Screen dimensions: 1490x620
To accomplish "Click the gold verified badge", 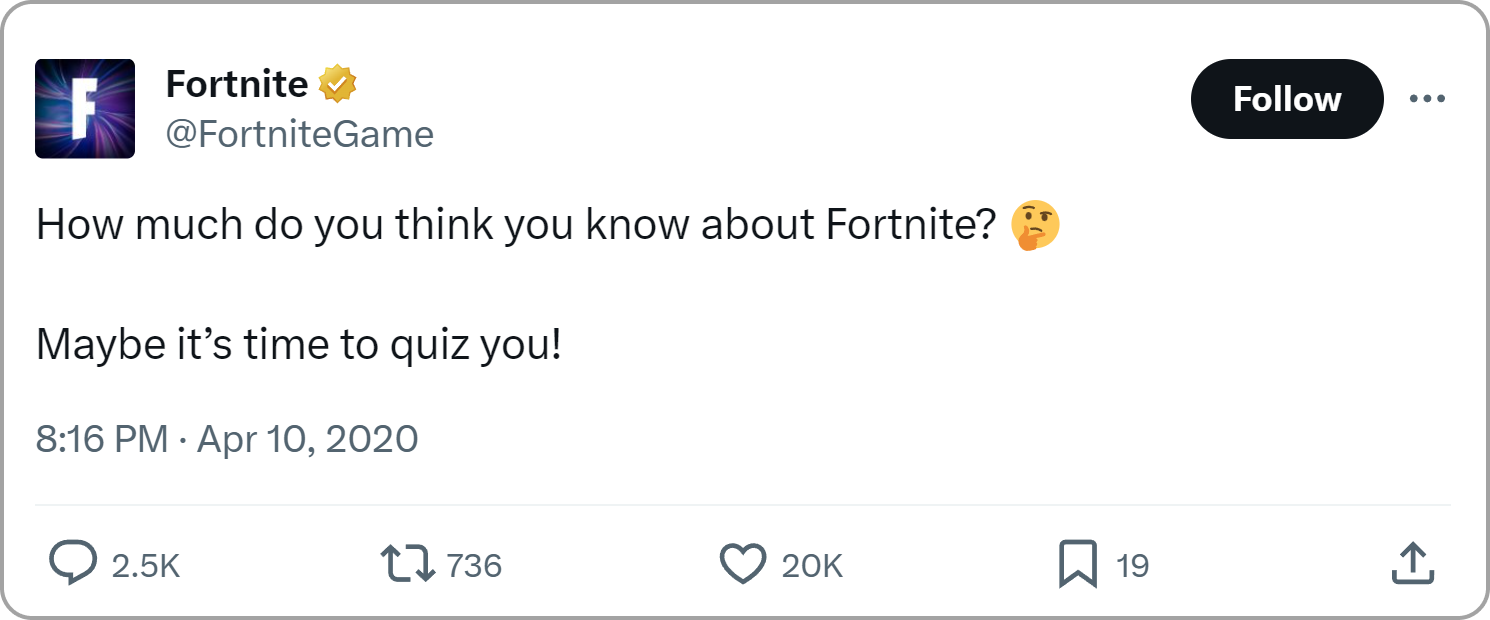I will 338,85.
